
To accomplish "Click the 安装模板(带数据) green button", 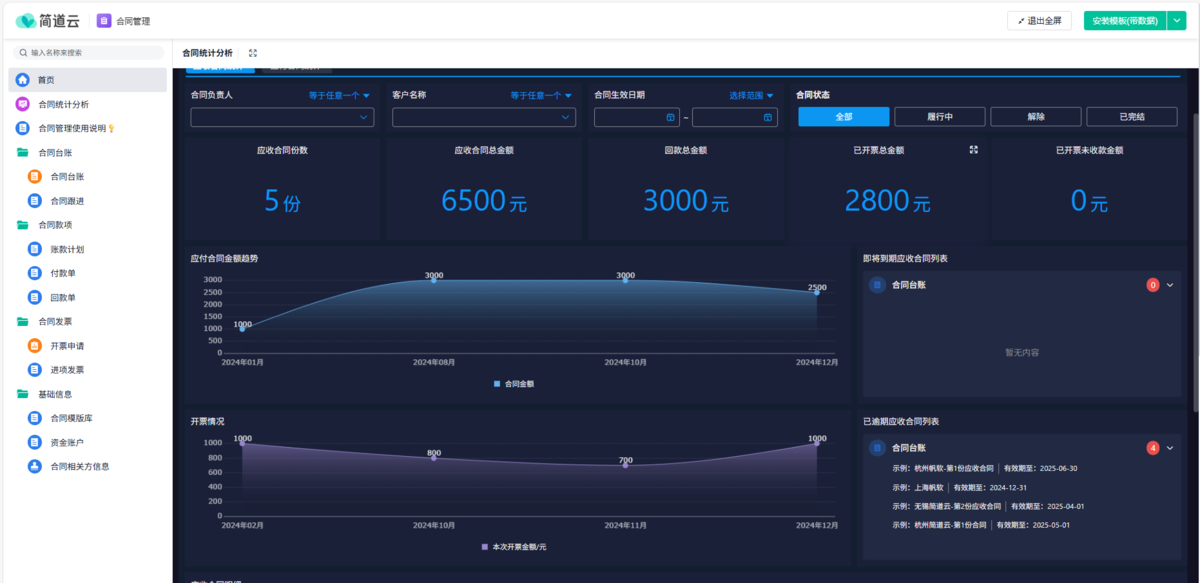I will 1124,20.
